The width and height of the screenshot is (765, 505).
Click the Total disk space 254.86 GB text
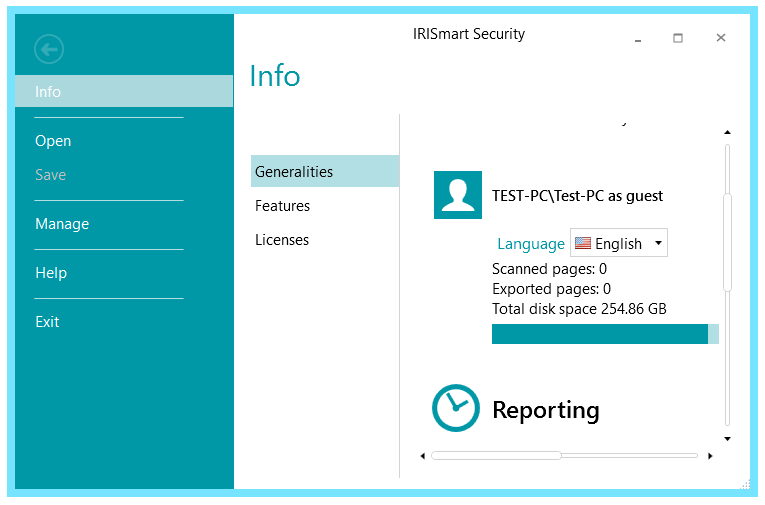579,309
